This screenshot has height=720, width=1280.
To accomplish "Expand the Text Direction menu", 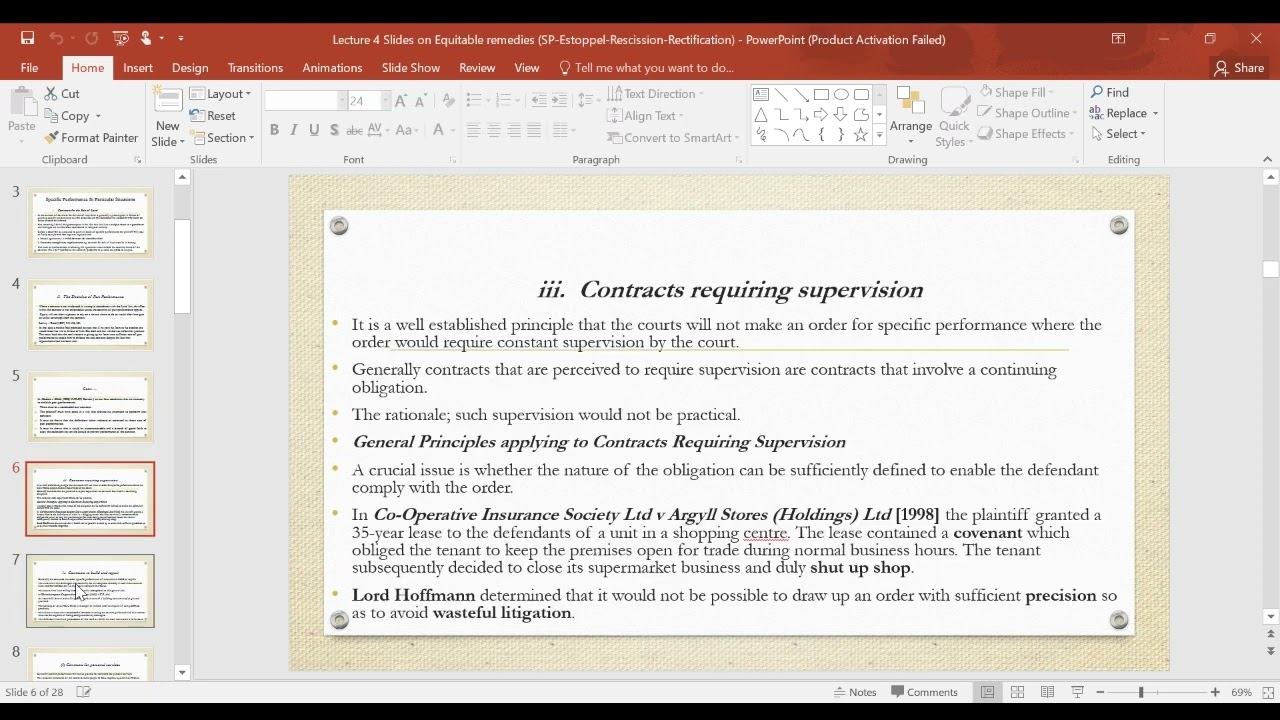I will coord(655,94).
